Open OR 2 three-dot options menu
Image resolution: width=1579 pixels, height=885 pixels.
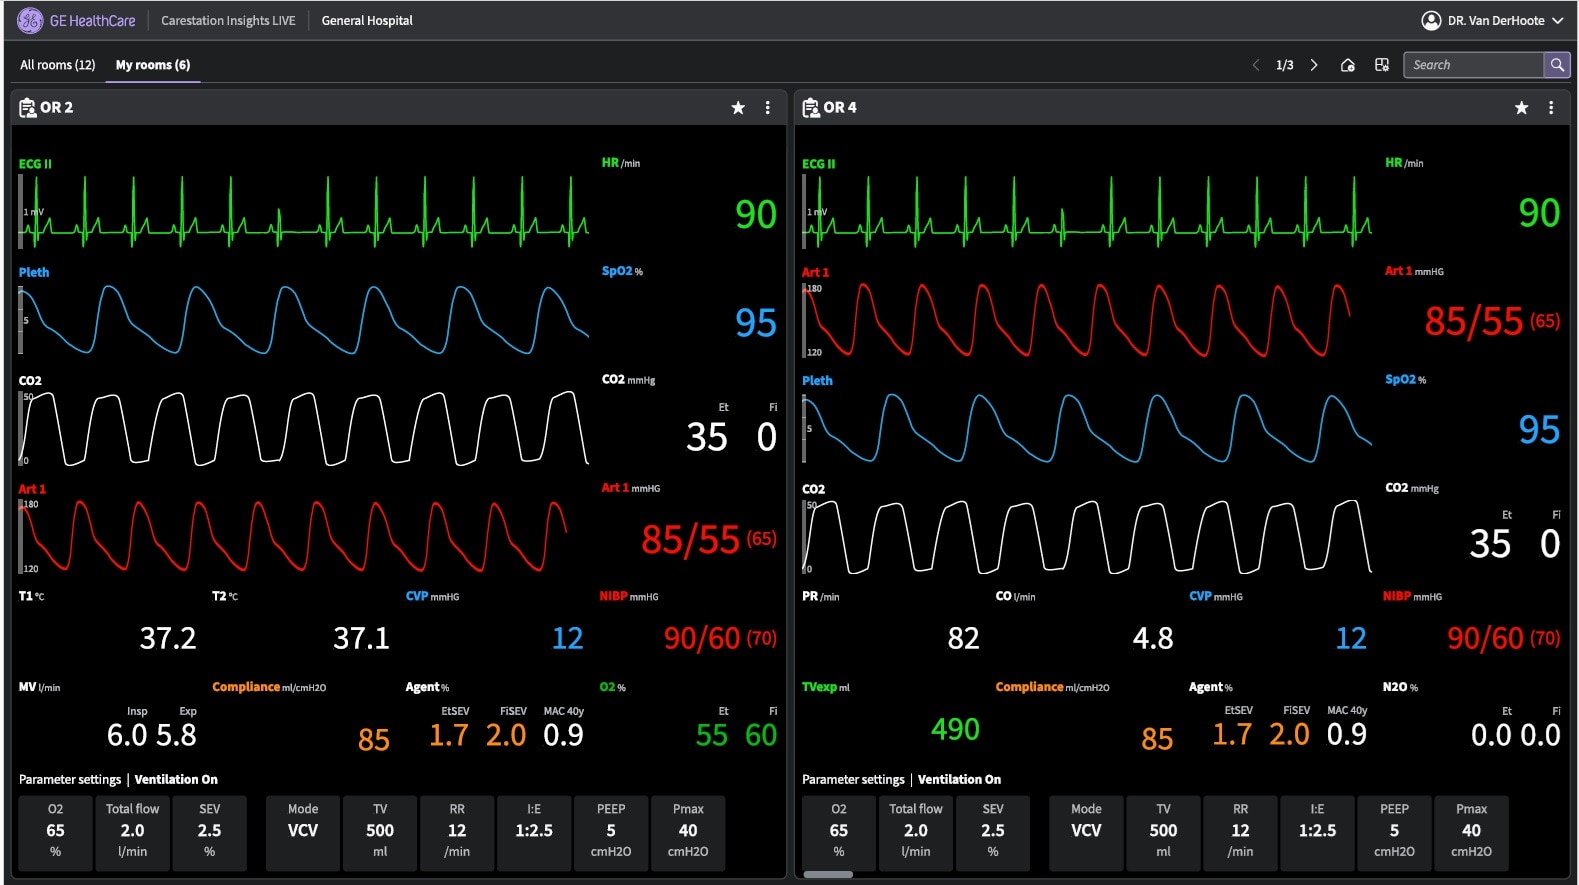point(768,108)
